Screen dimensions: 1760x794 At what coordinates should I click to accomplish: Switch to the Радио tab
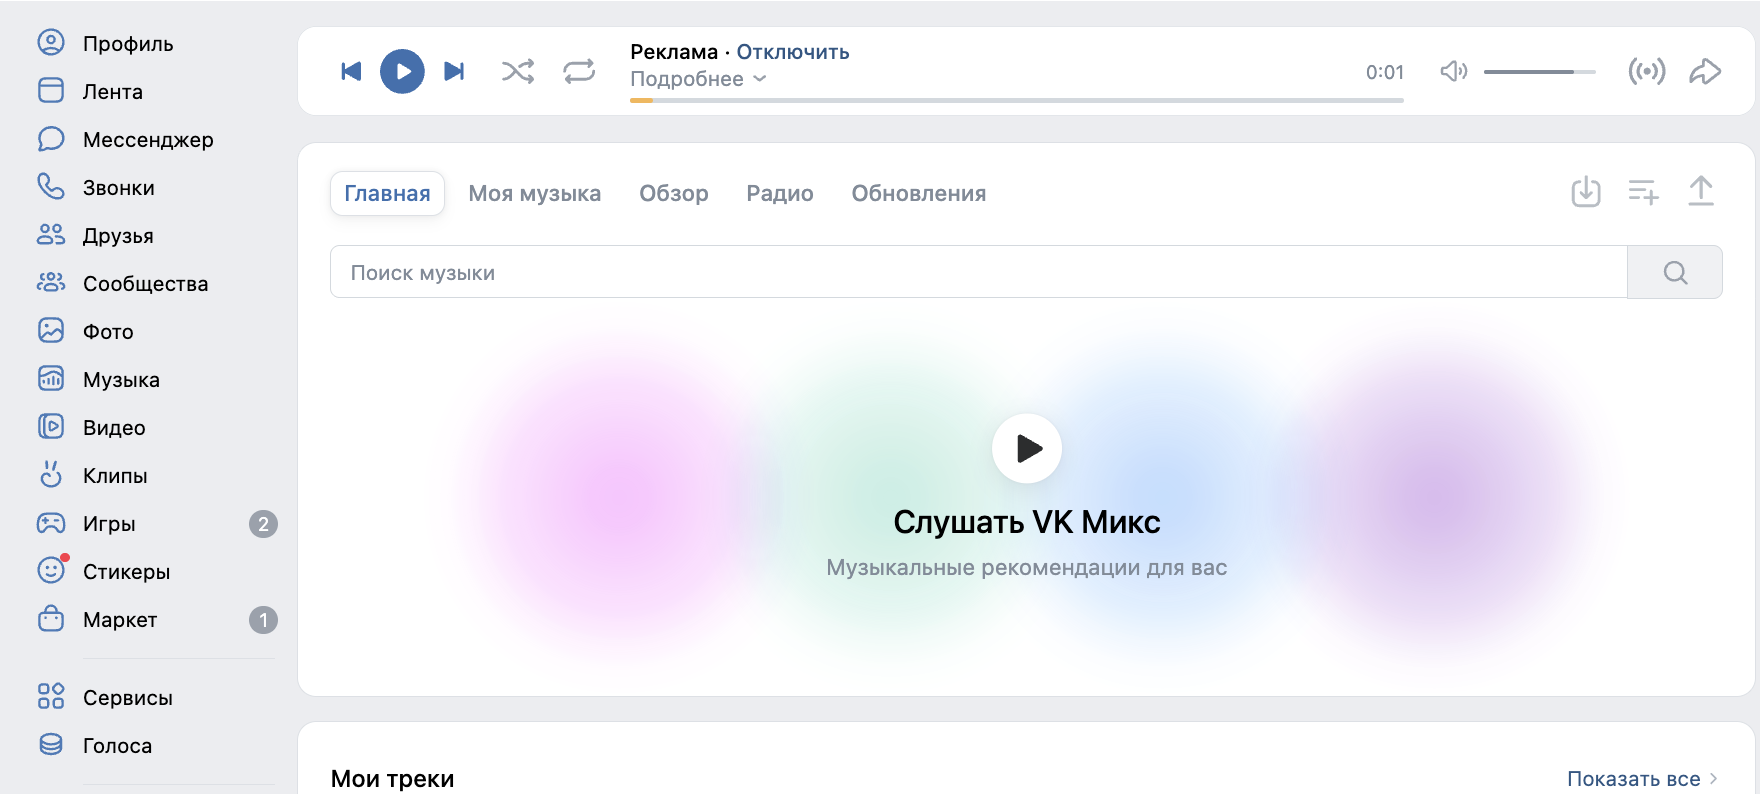click(x=780, y=193)
